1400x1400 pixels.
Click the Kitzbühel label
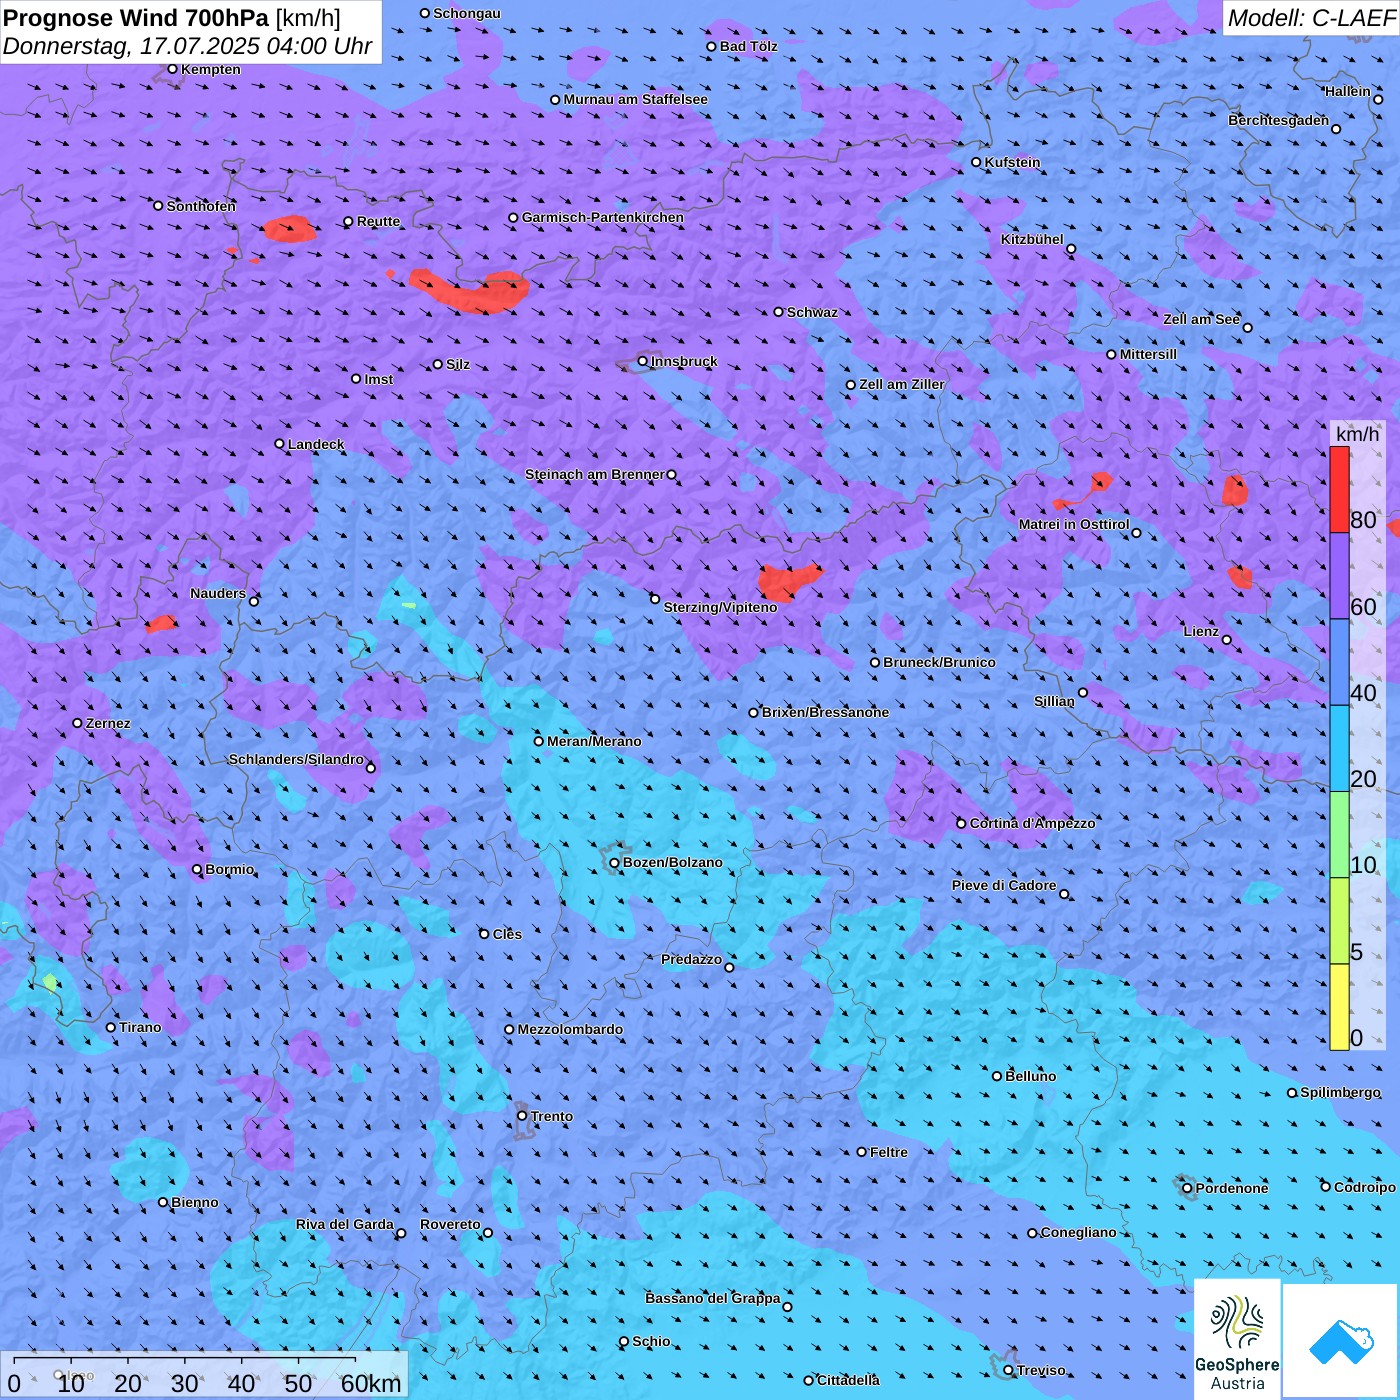[x=1032, y=239]
